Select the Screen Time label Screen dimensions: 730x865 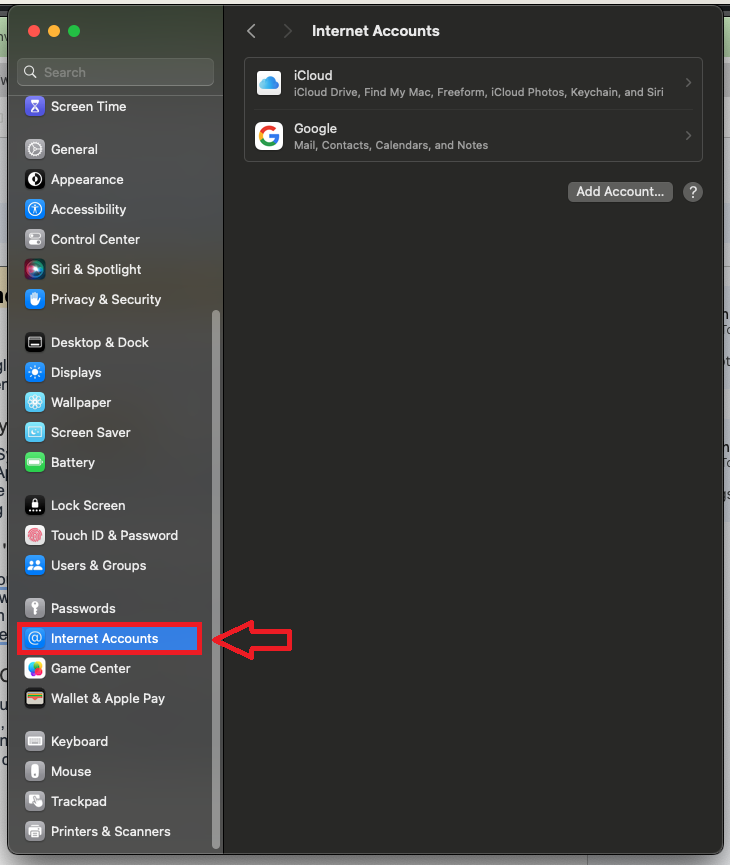point(88,106)
